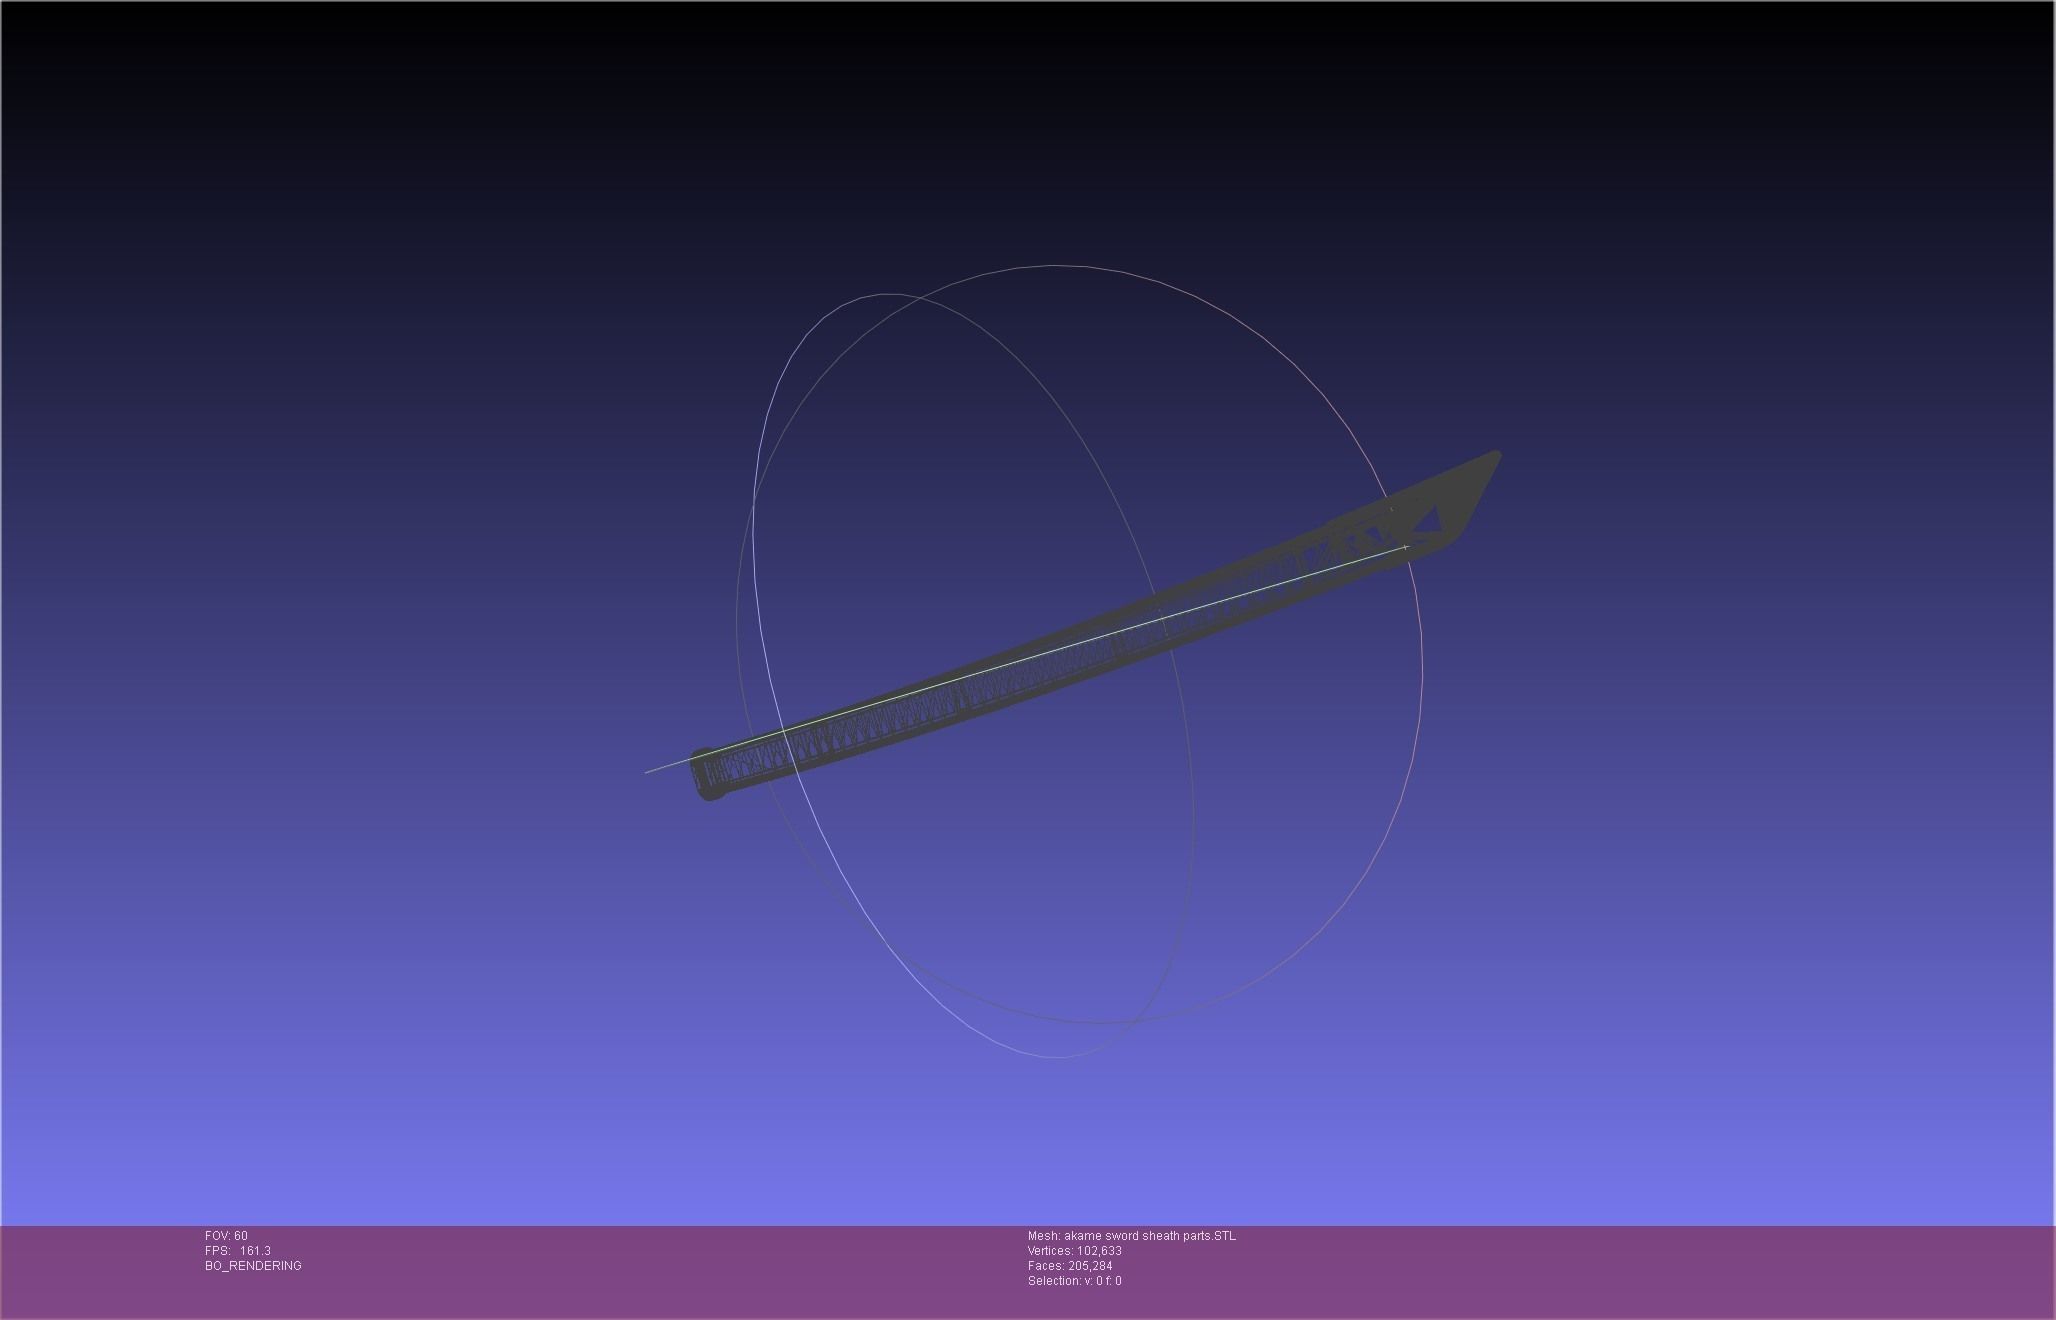Click the FOV: 60 readout
This screenshot has height=1320, width=2056.
pyautogui.click(x=226, y=1236)
